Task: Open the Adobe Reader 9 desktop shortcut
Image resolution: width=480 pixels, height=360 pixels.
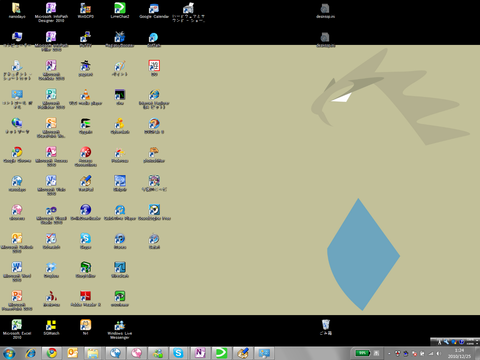Action: [x=85, y=299]
